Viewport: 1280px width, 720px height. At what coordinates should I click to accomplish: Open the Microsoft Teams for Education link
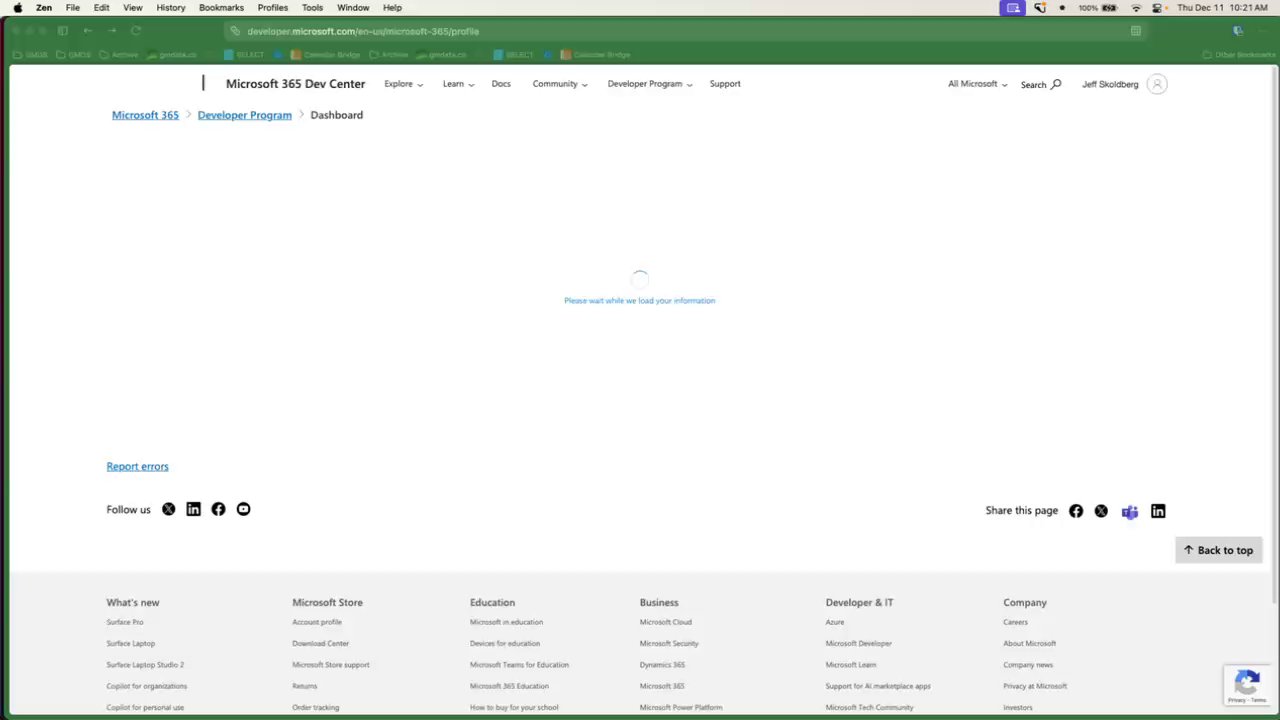tap(519, 665)
